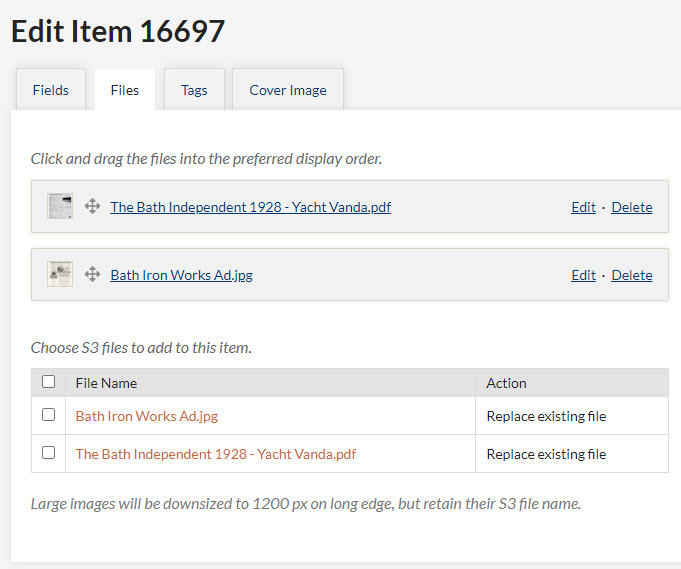Screen dimensions: 681x569
Task: Open Bath Iron Works Ad.jpg file link
Action: pyautogui.click(x=182, y=275)
